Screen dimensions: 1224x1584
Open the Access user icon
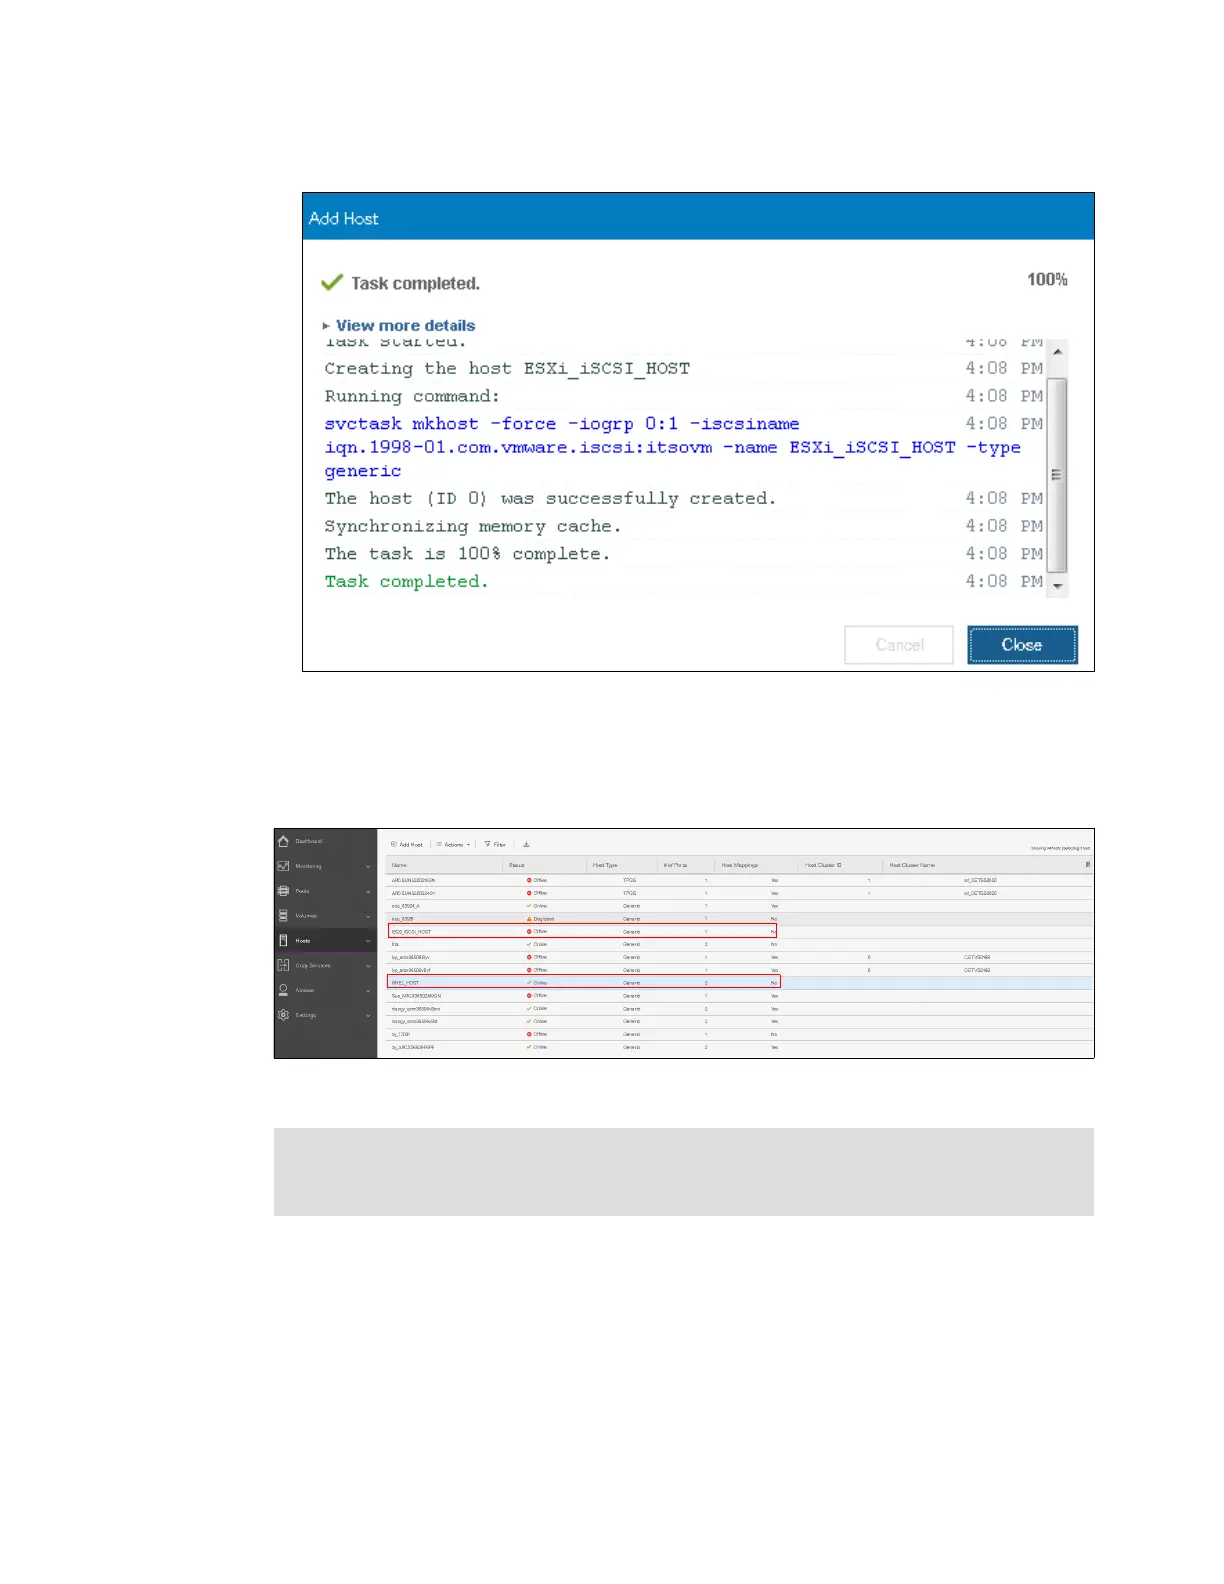click(284, 990)
